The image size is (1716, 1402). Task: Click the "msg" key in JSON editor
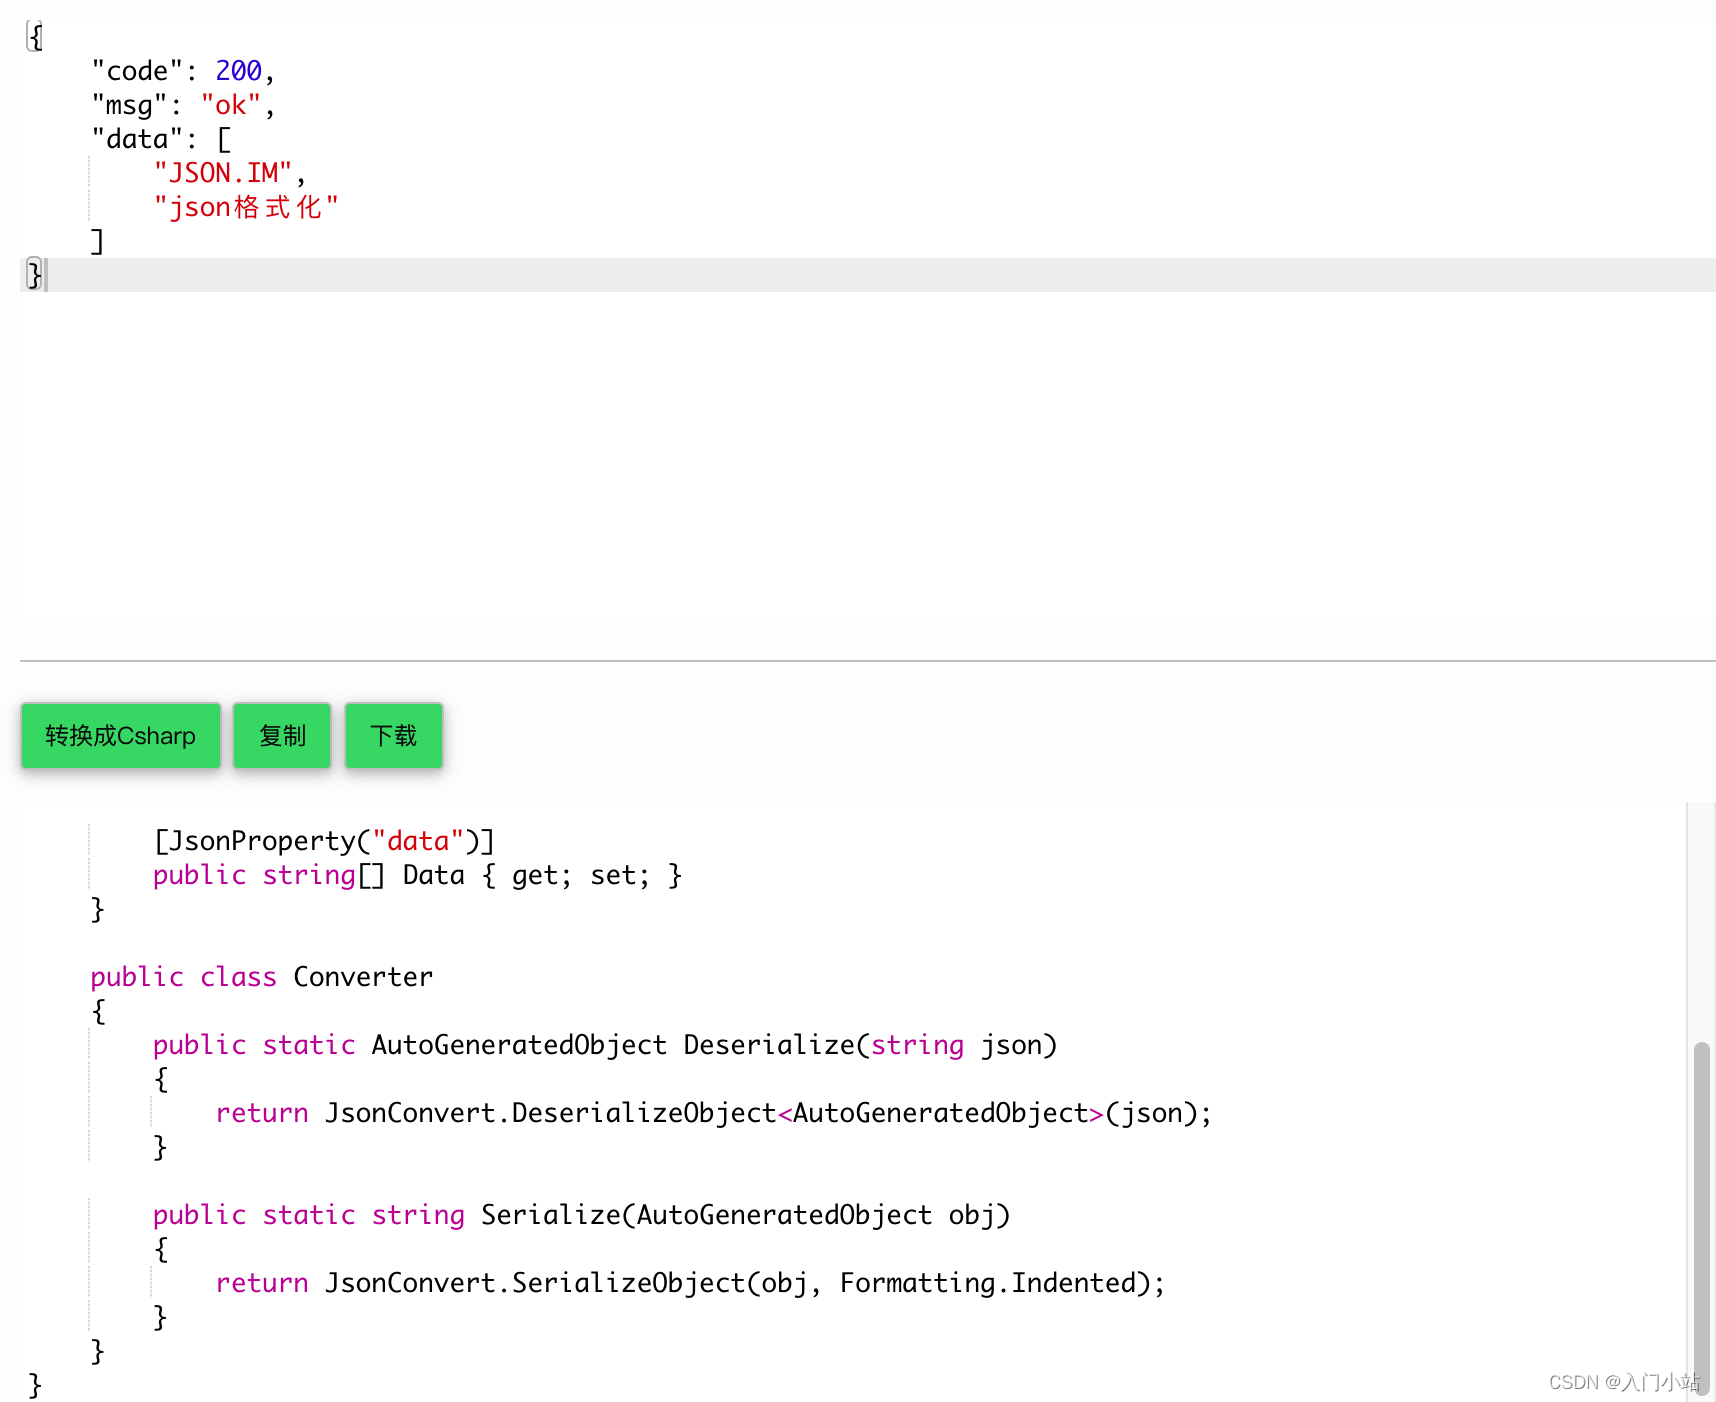click(x=129, y=105)
